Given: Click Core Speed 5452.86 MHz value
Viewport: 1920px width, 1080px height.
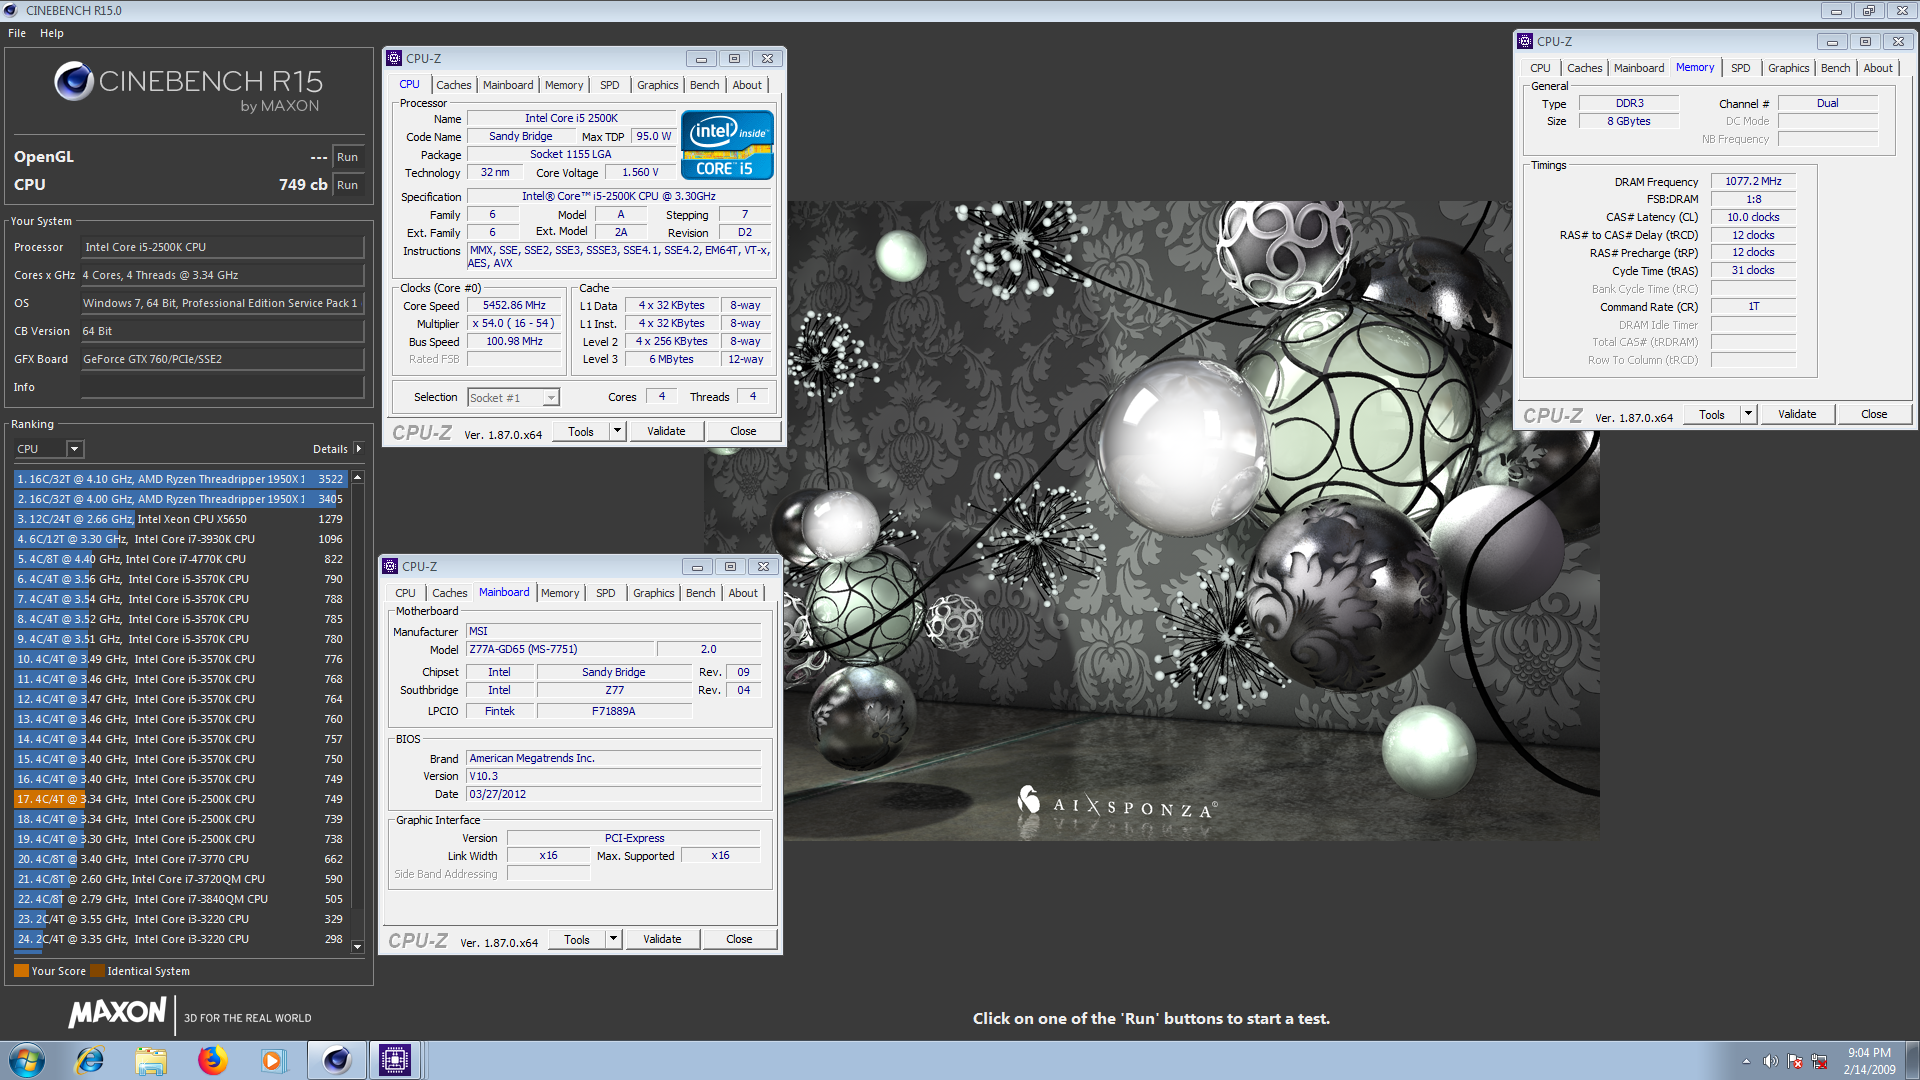Looking at the screenshot, I should 514,306.
